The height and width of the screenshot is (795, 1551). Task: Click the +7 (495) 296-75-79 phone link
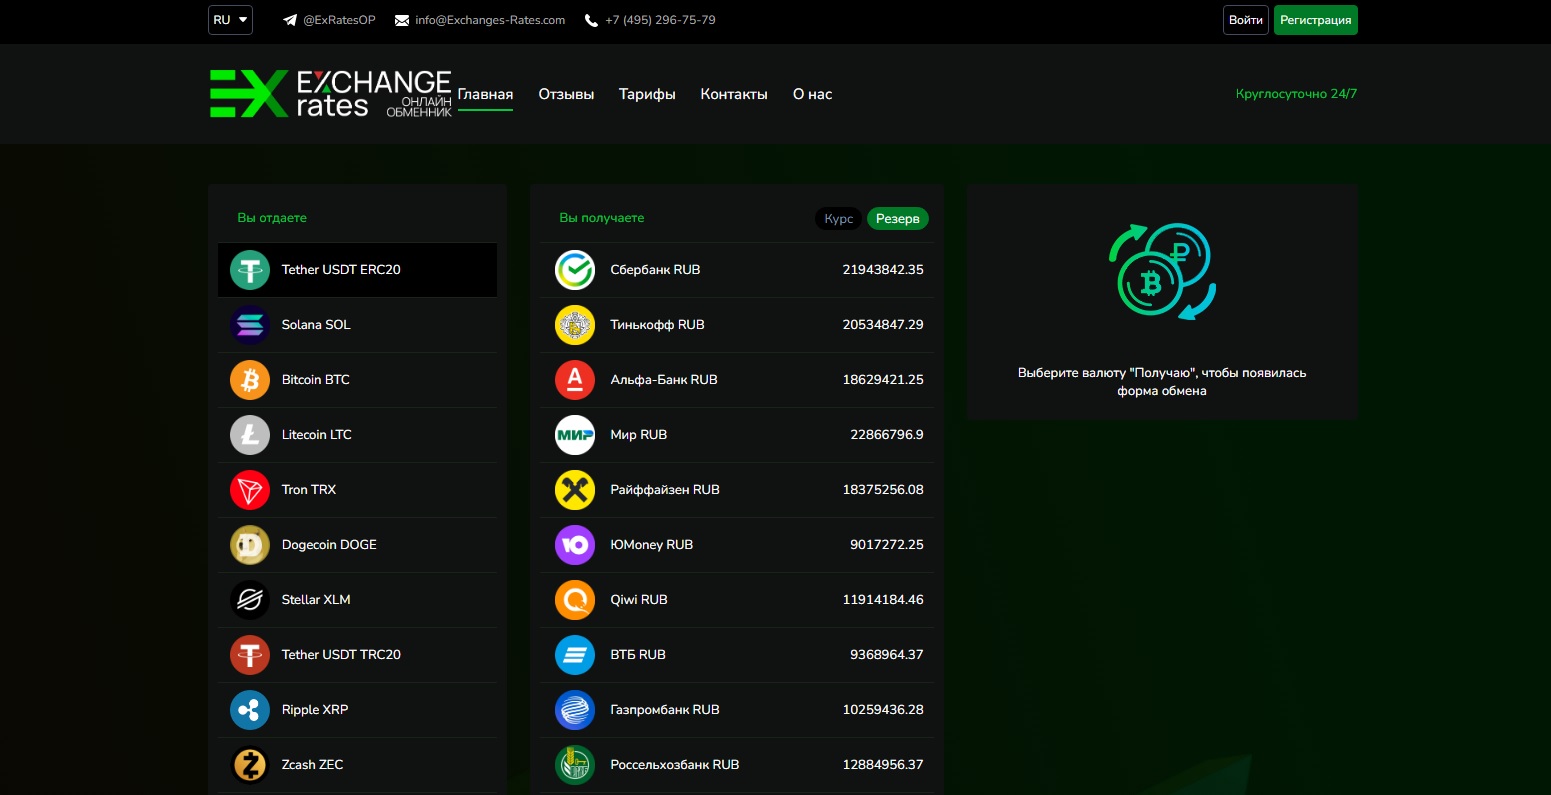(x=660, y=20)
